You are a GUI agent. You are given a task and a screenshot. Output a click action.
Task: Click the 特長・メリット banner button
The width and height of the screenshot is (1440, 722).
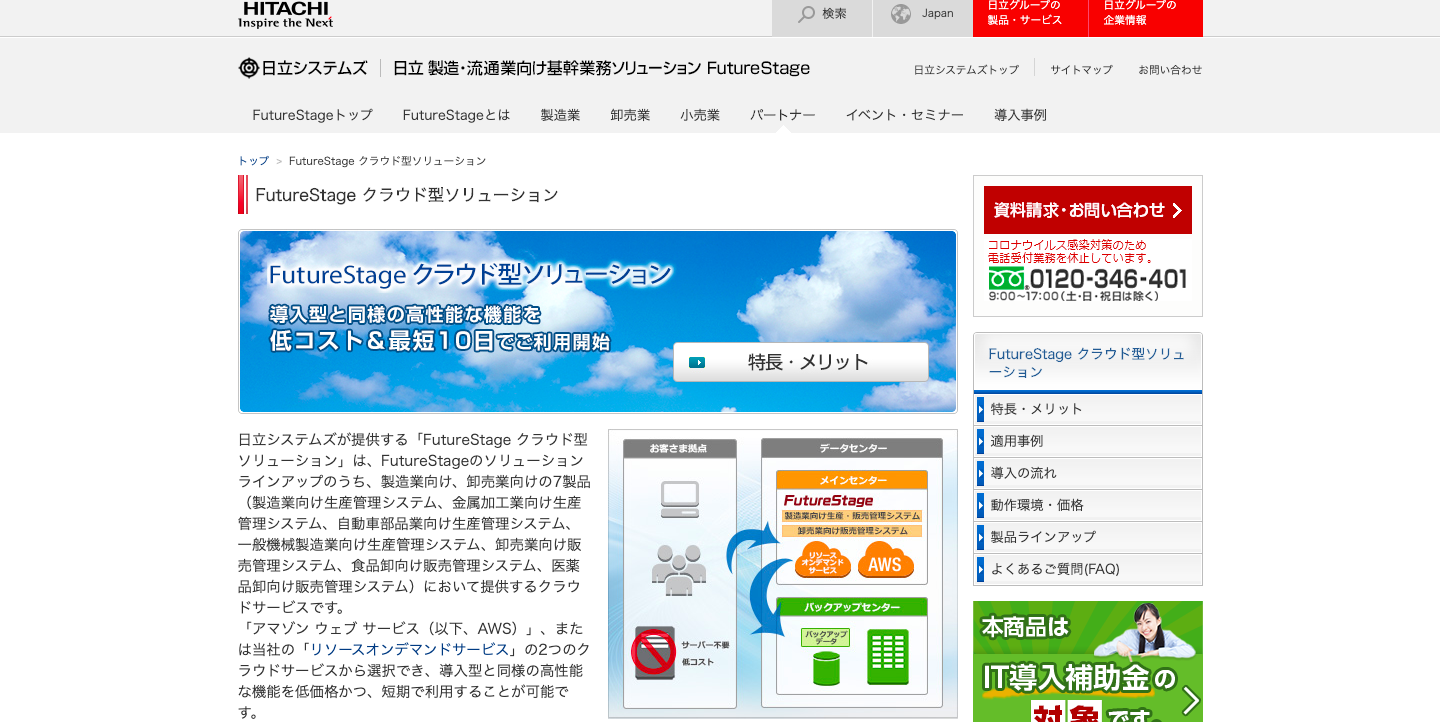coord(801,362)
